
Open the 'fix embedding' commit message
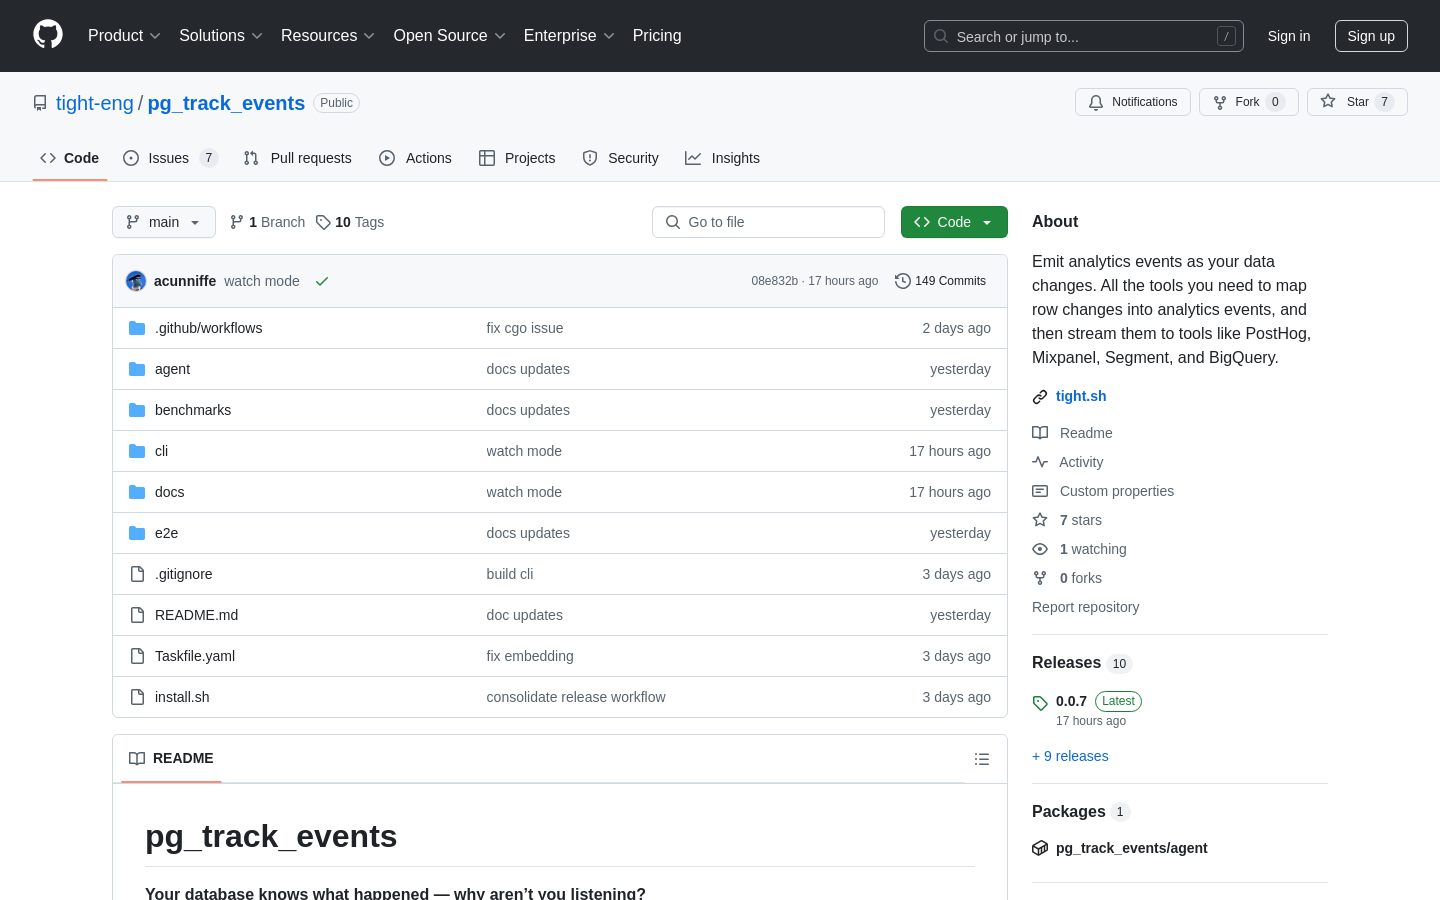click(x=530, y=656)
